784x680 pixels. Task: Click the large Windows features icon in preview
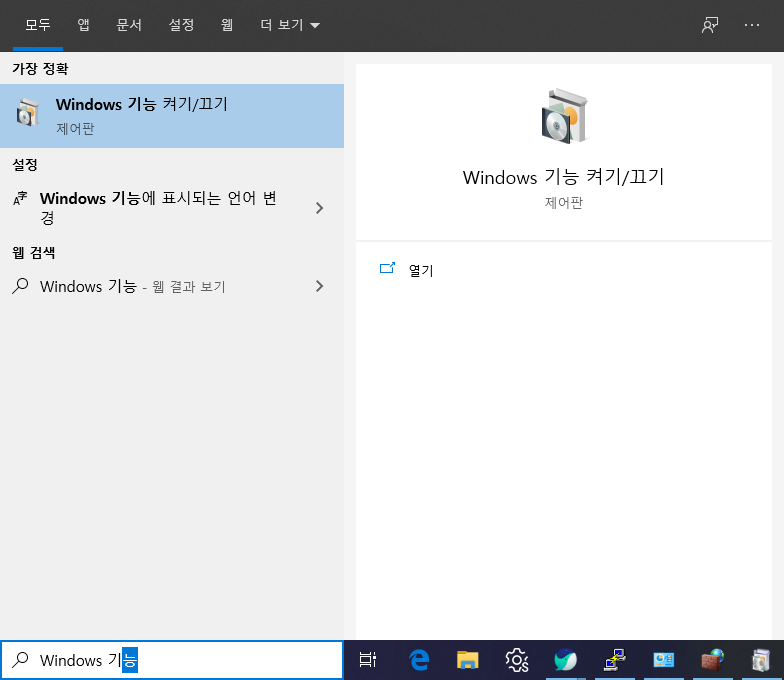coord(564,116)
